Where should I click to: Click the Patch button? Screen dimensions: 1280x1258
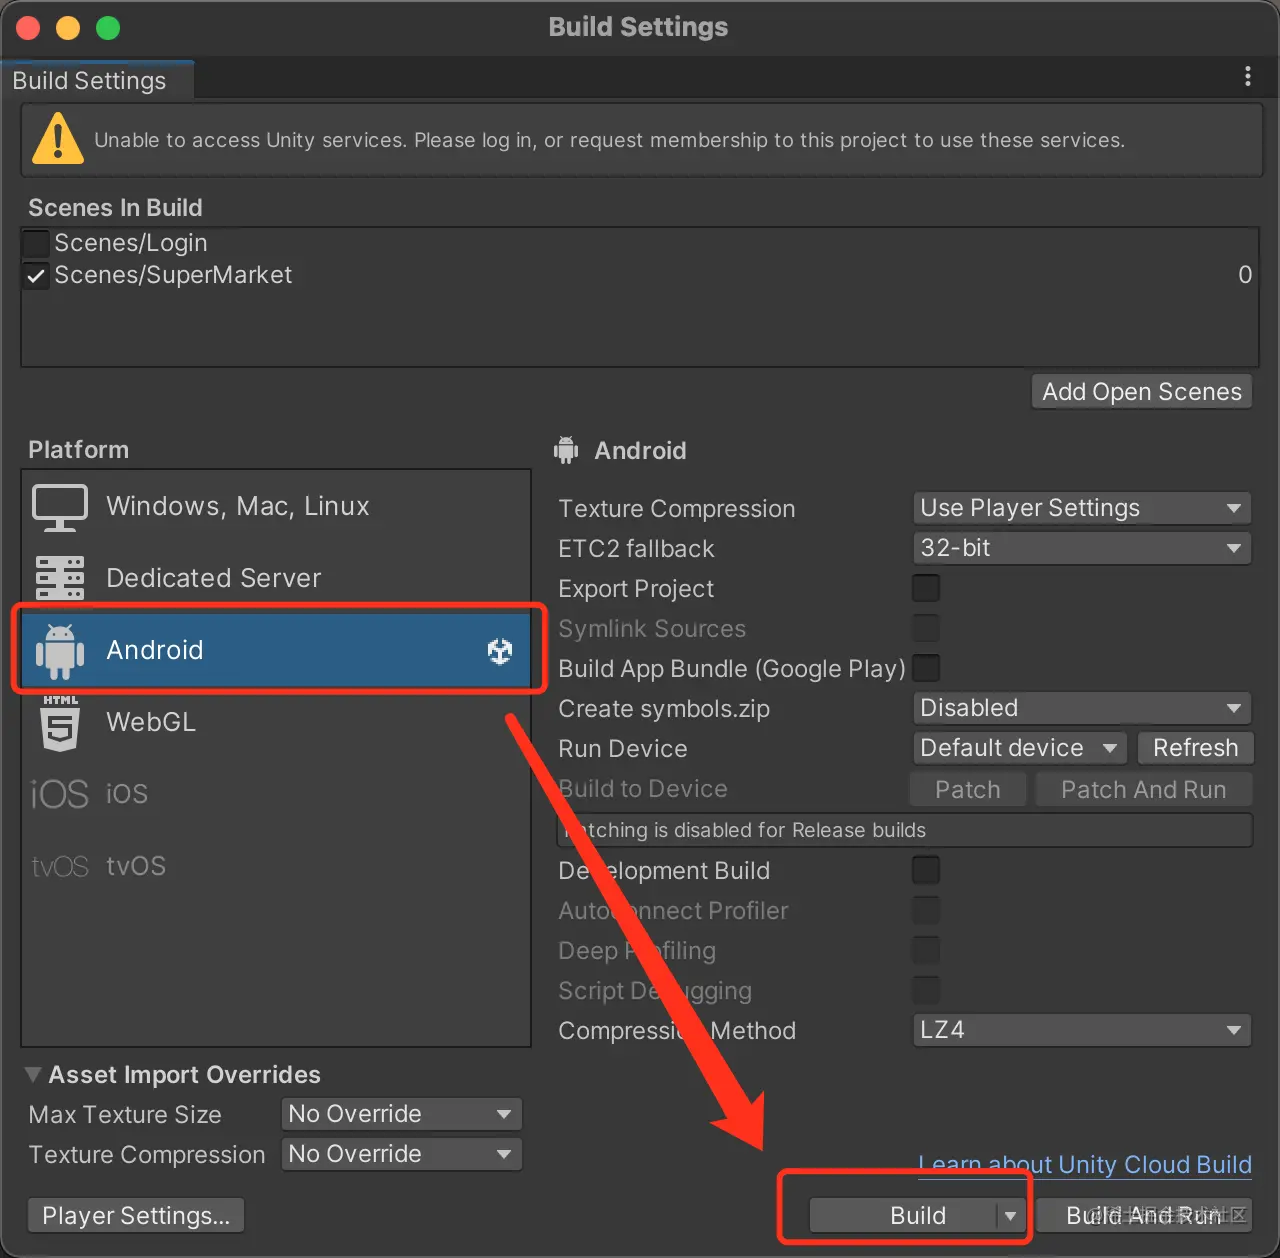[968, 790]
